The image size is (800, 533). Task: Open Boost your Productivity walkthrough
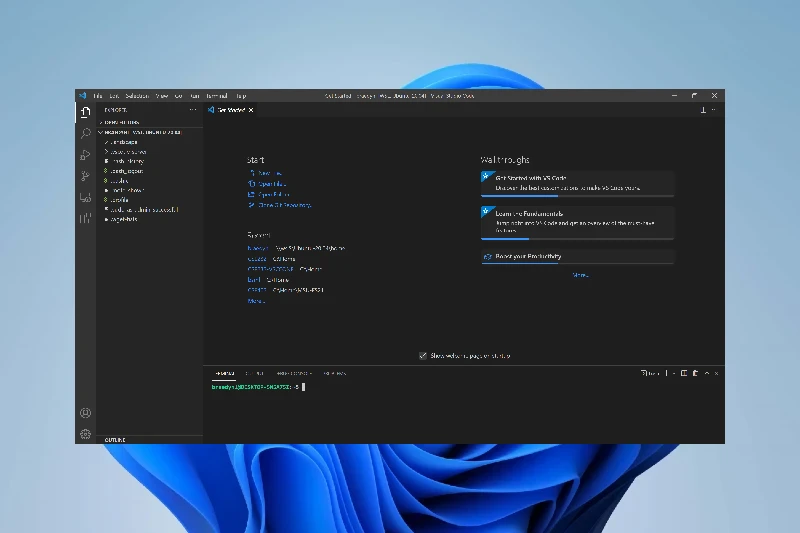point(578,257)
